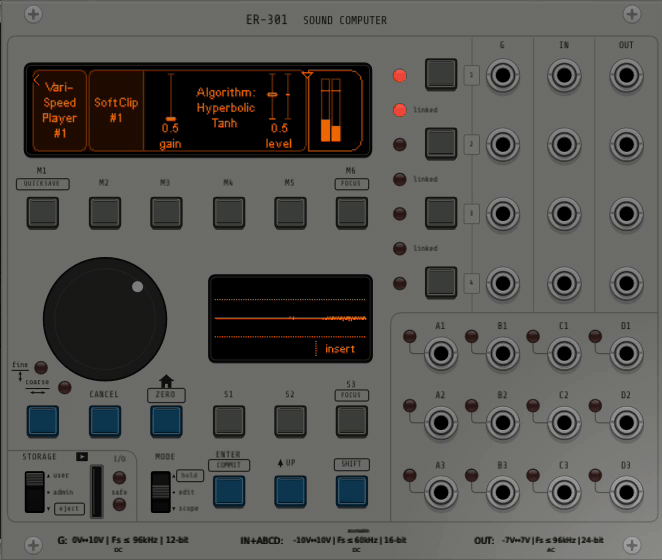Click the back chevron on the main display

coord(36,79)
